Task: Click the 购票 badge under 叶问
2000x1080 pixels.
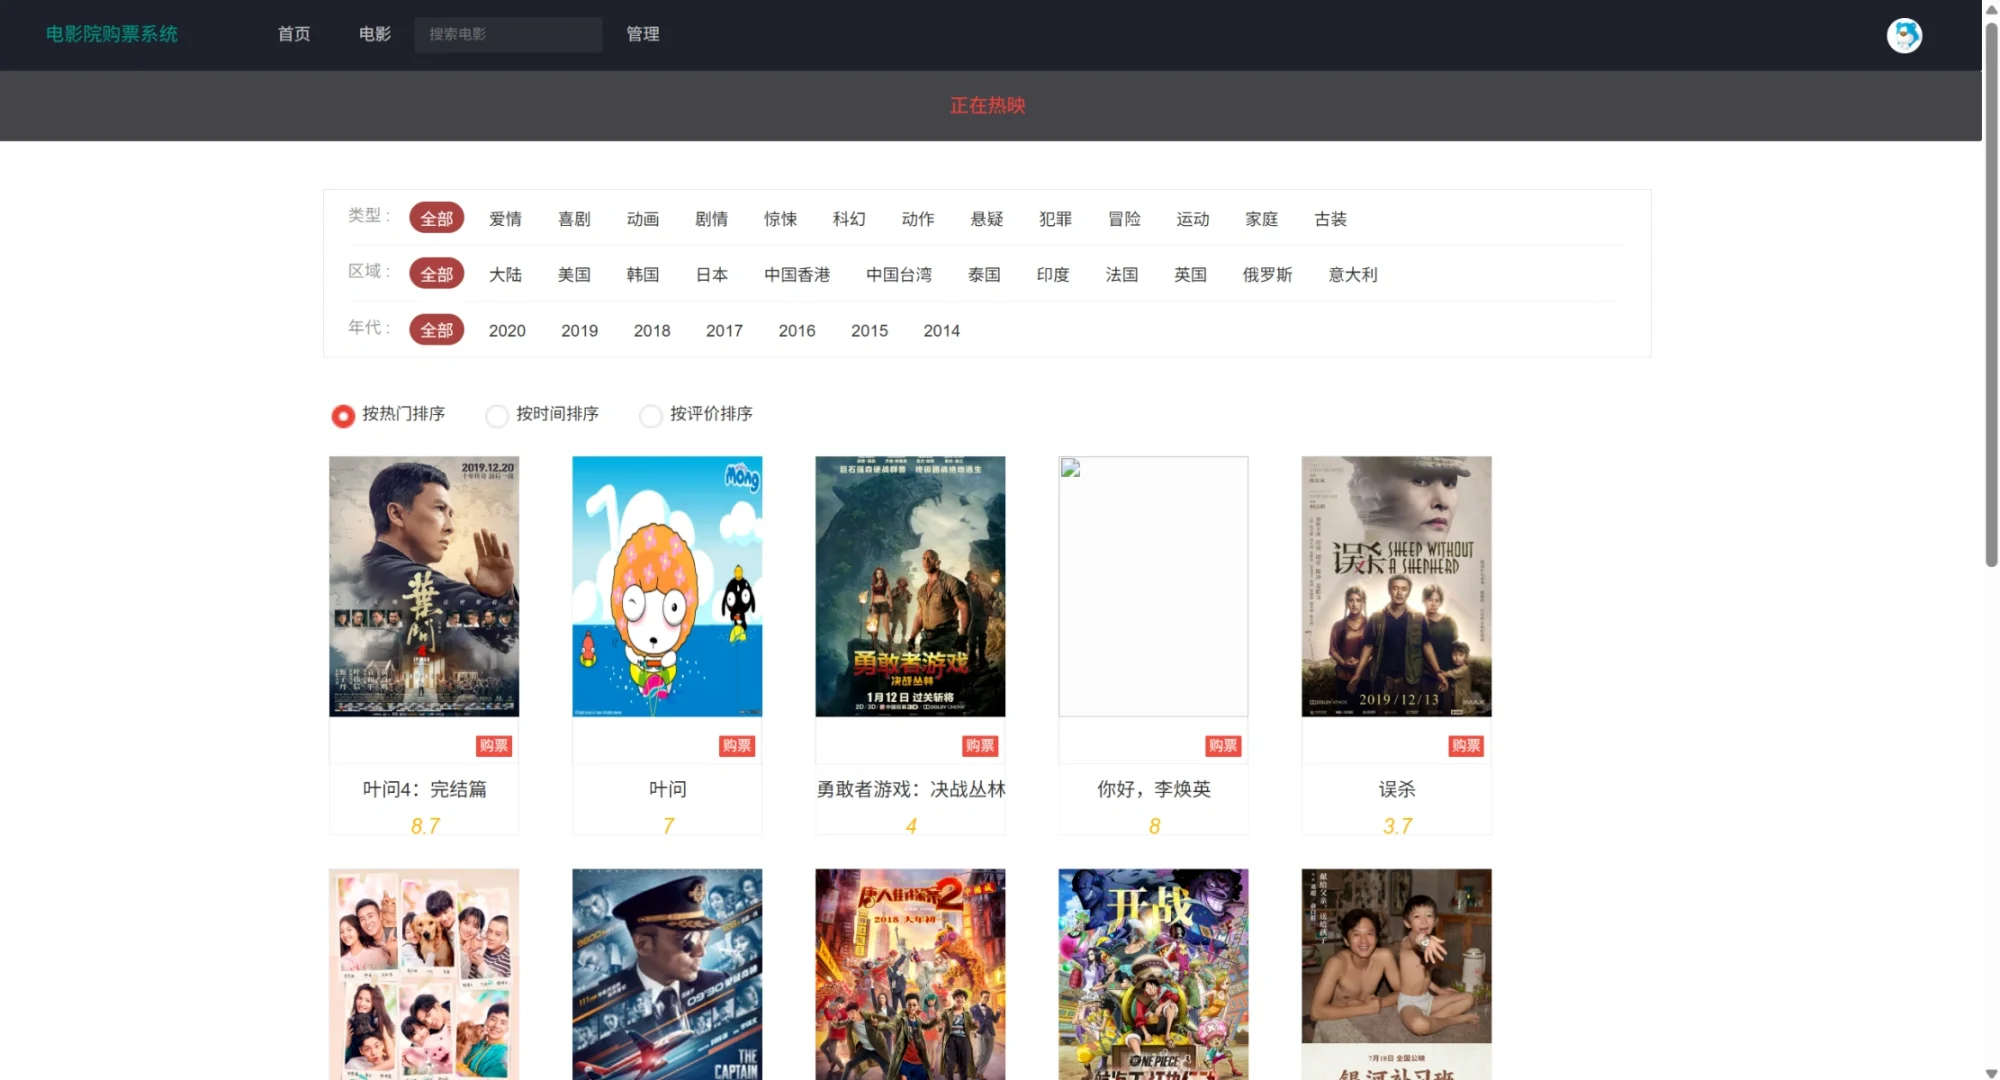Action: pos(736,746)
